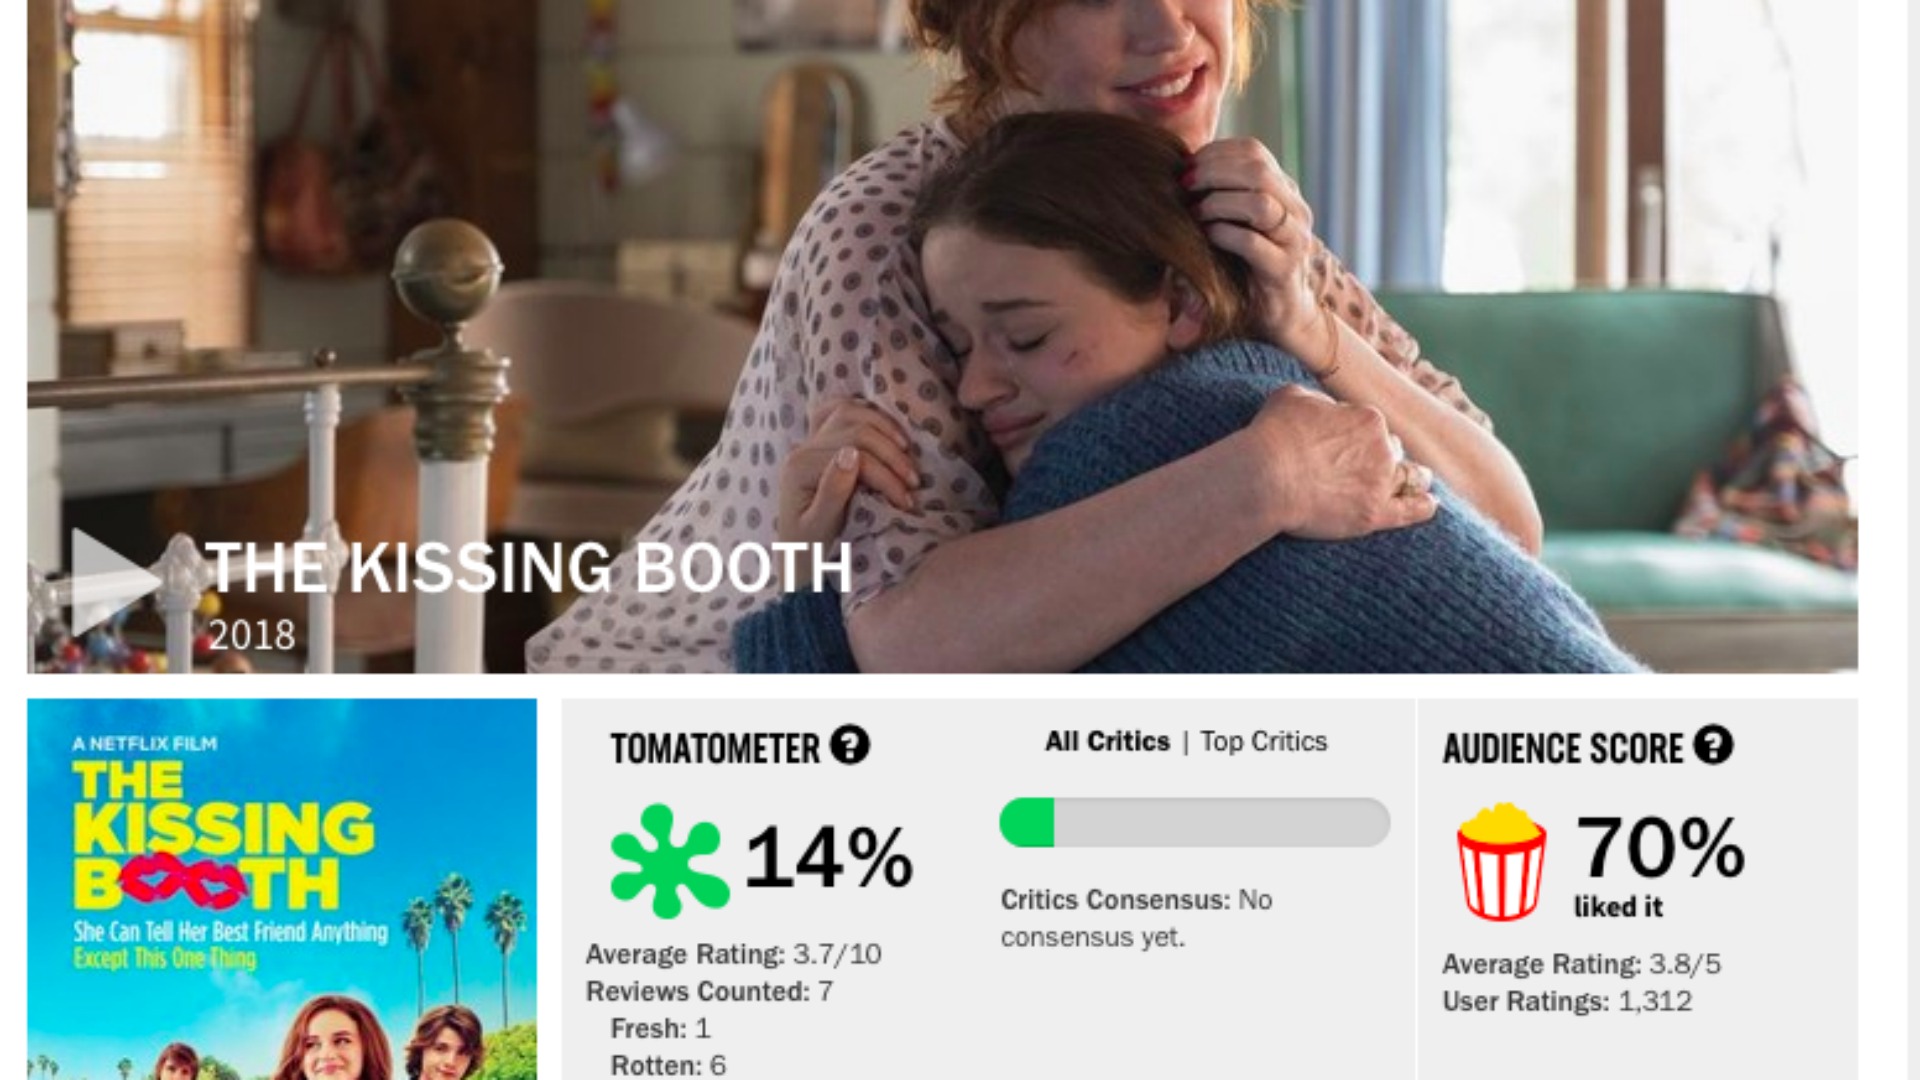Select the All Critics tab
The height and width of the screenshot is (1080, 1920).
point(1107,742)
